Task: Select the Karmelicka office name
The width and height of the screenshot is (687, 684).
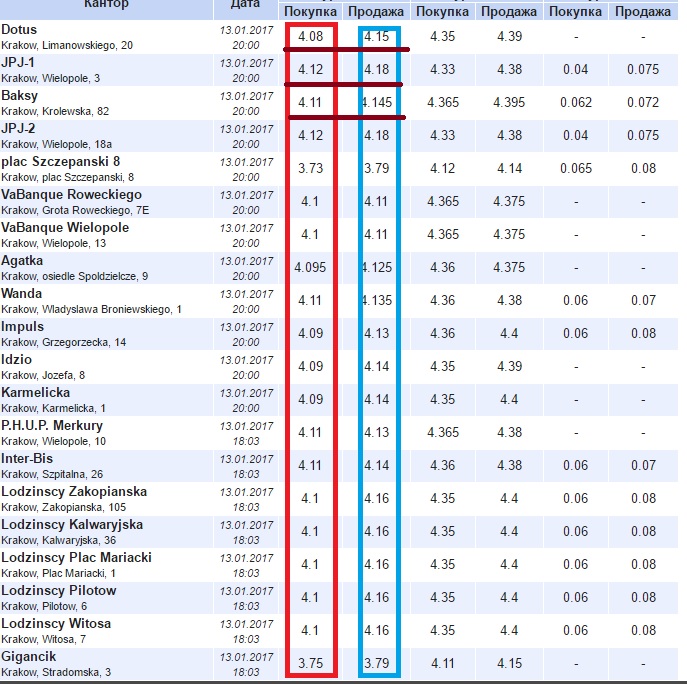Action: point(35,393)
